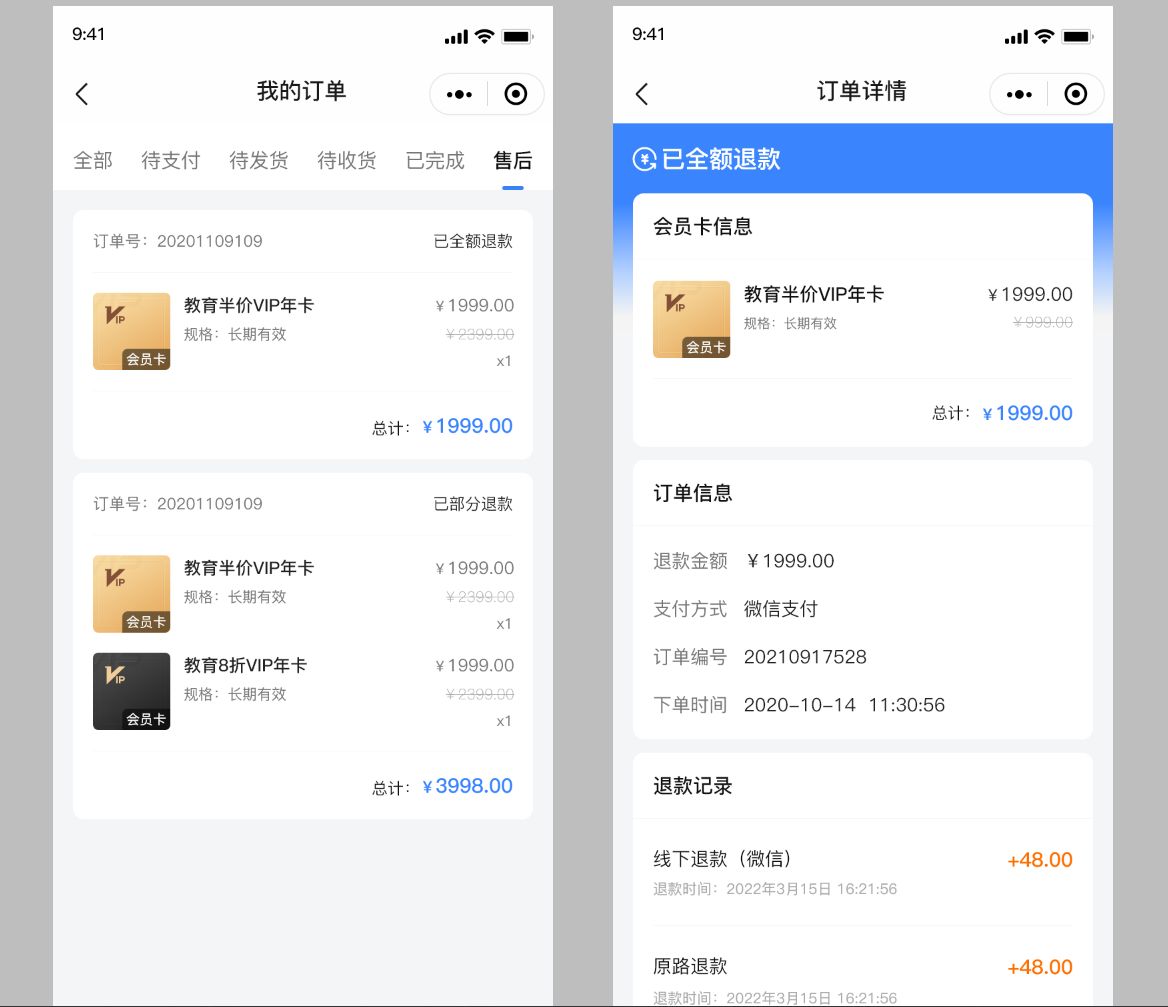
Task: Tap circular close target icon on 我的订单
Action: point(516,94)
